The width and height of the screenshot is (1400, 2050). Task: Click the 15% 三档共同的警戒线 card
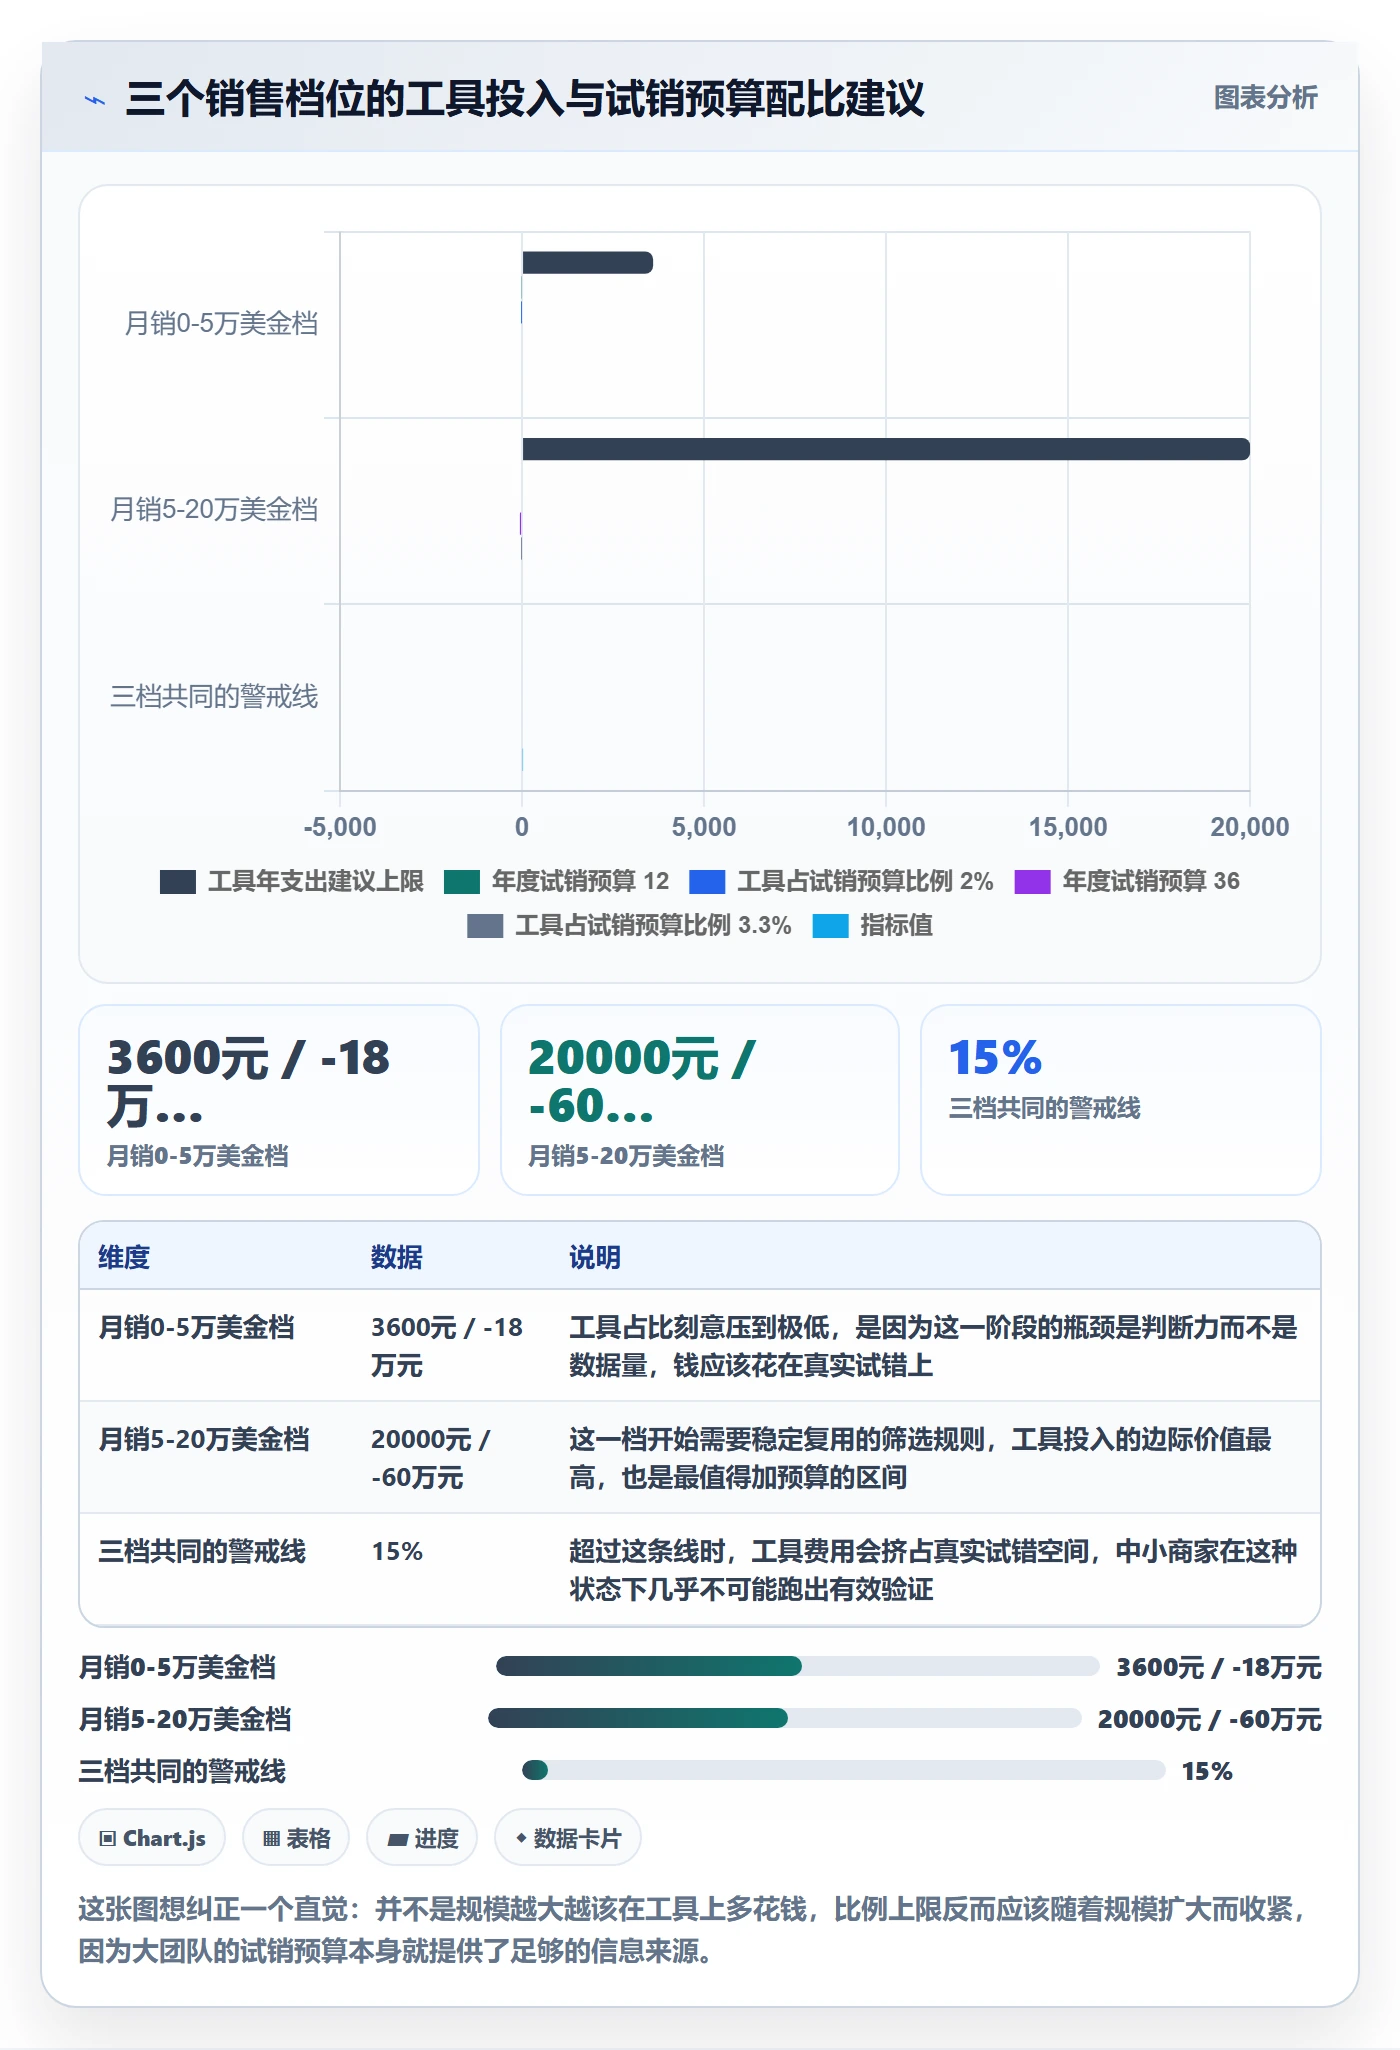point(1121,1100)
